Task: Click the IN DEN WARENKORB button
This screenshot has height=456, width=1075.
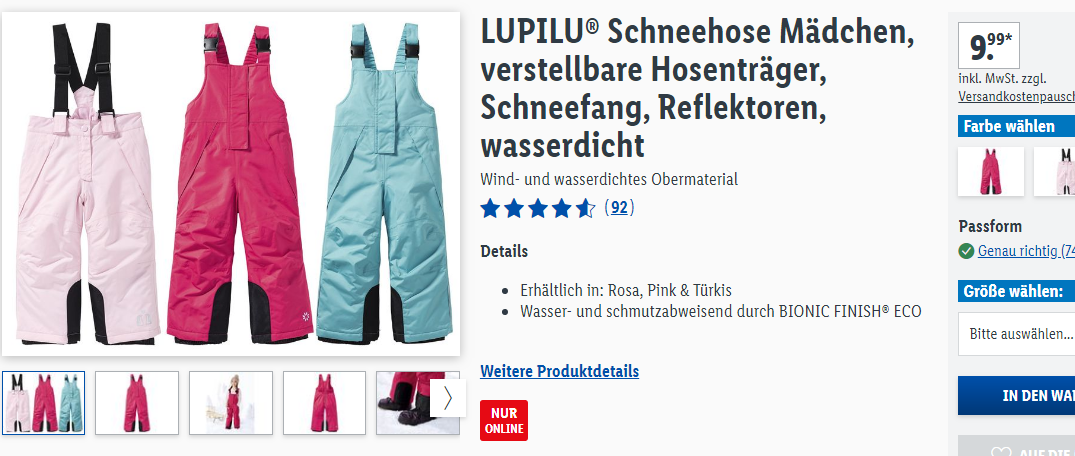Action: tap(1017, 396)
